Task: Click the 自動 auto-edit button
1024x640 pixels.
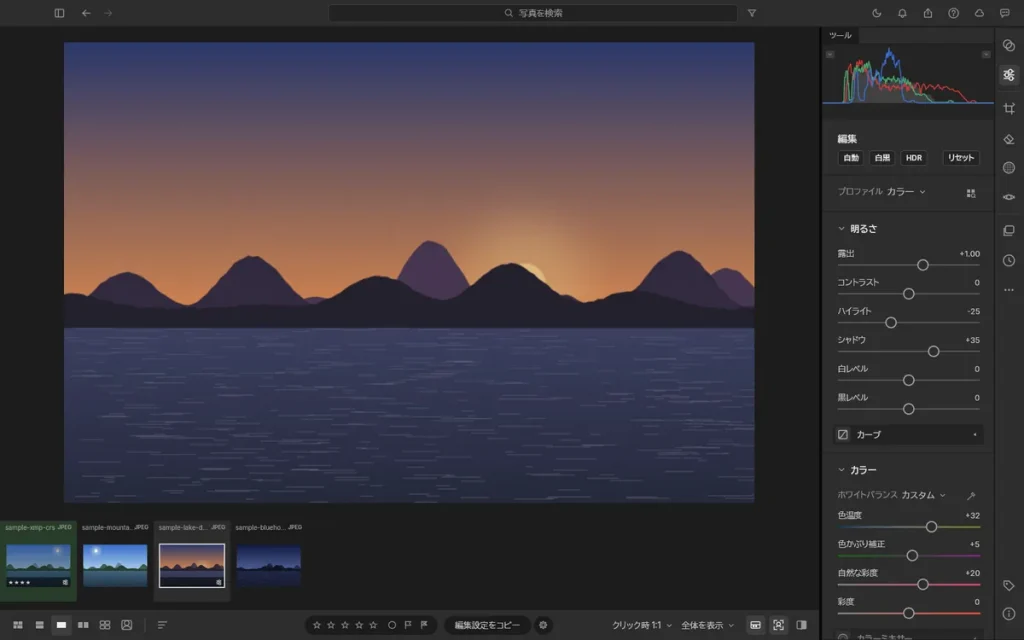Action: 851,157
